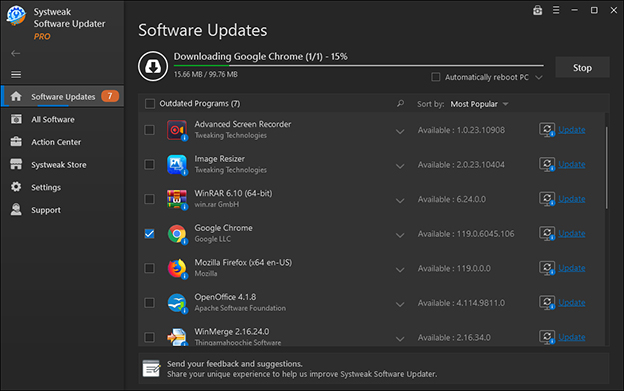Viewport: 624px width, 391px height.
Task: Click the Image Resizer app icon
Action: (177, 165)
